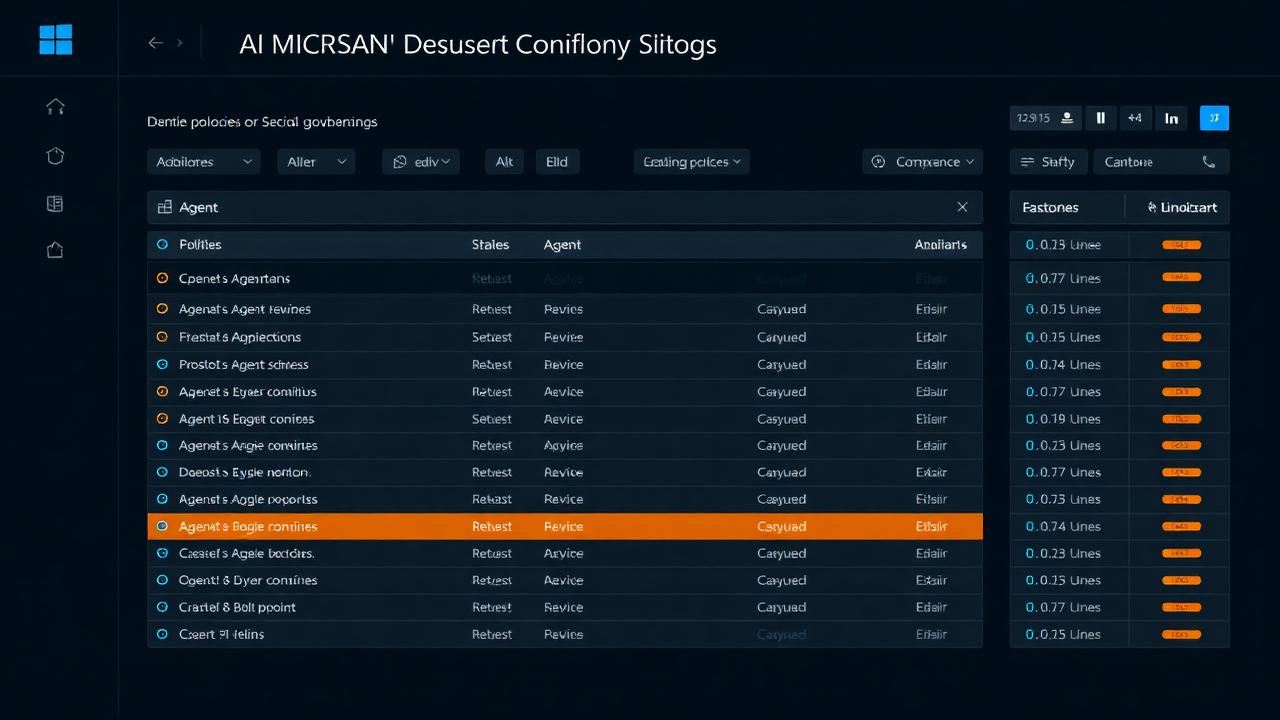Click the Ogent! & Dyer comiines policy name
This screenshot has width=1280, height=720.
coord(248,580)
